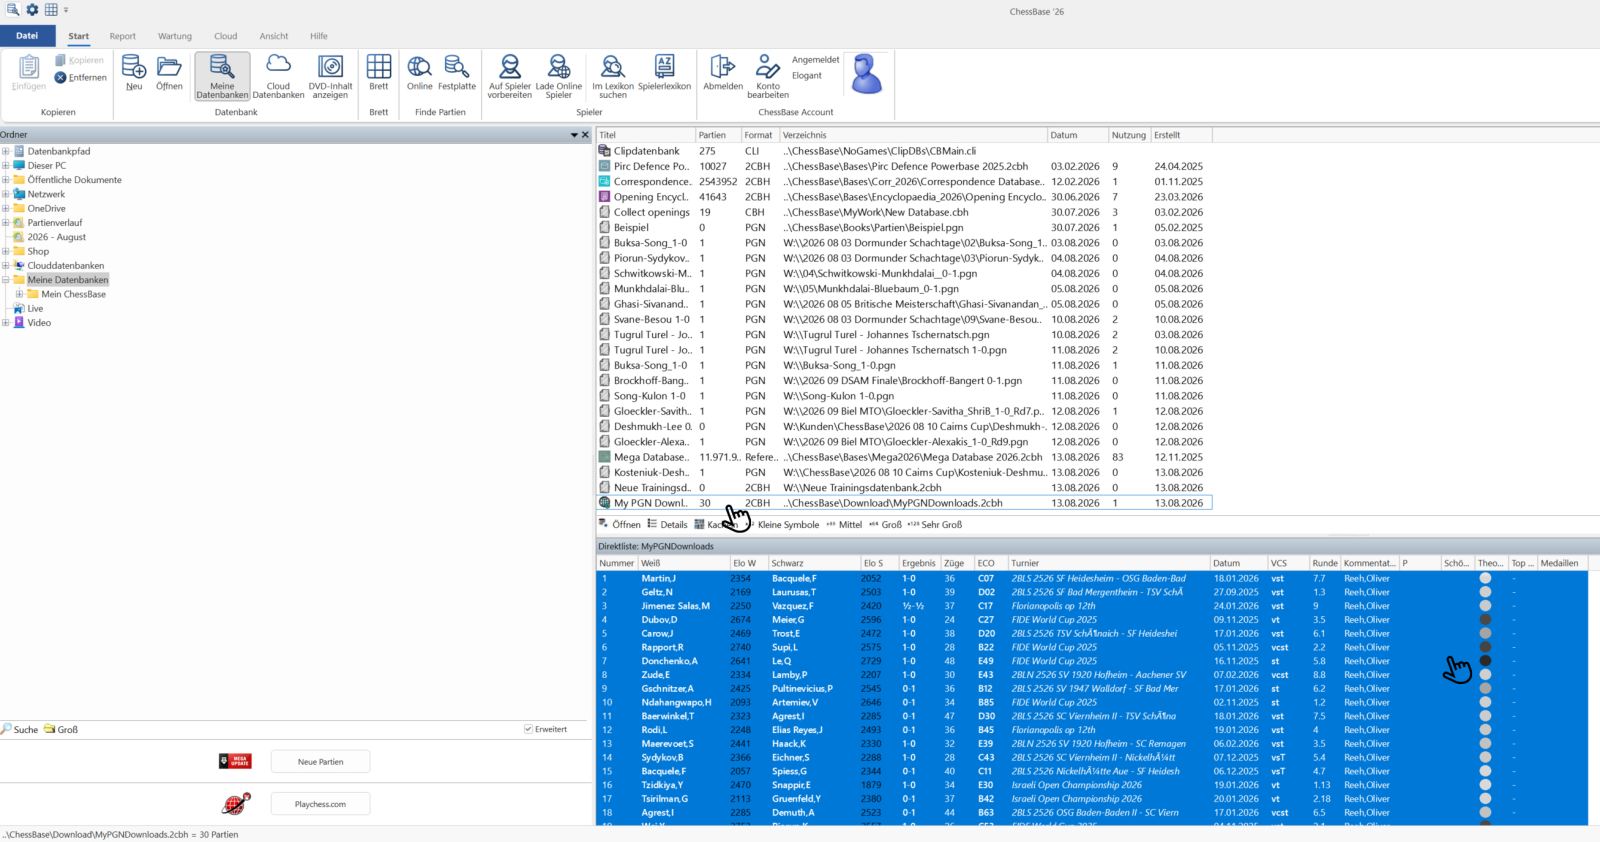Screen dimensions: 1600x842
Task: Click the Mega Update logo icon
Action: pyautogui.click(x=235, y=762)
